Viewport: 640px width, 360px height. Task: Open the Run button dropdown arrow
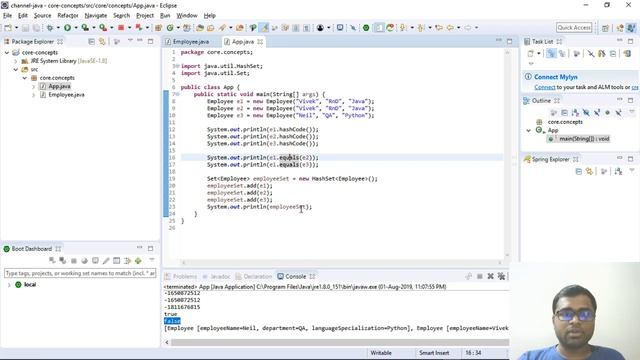(76, 28)
